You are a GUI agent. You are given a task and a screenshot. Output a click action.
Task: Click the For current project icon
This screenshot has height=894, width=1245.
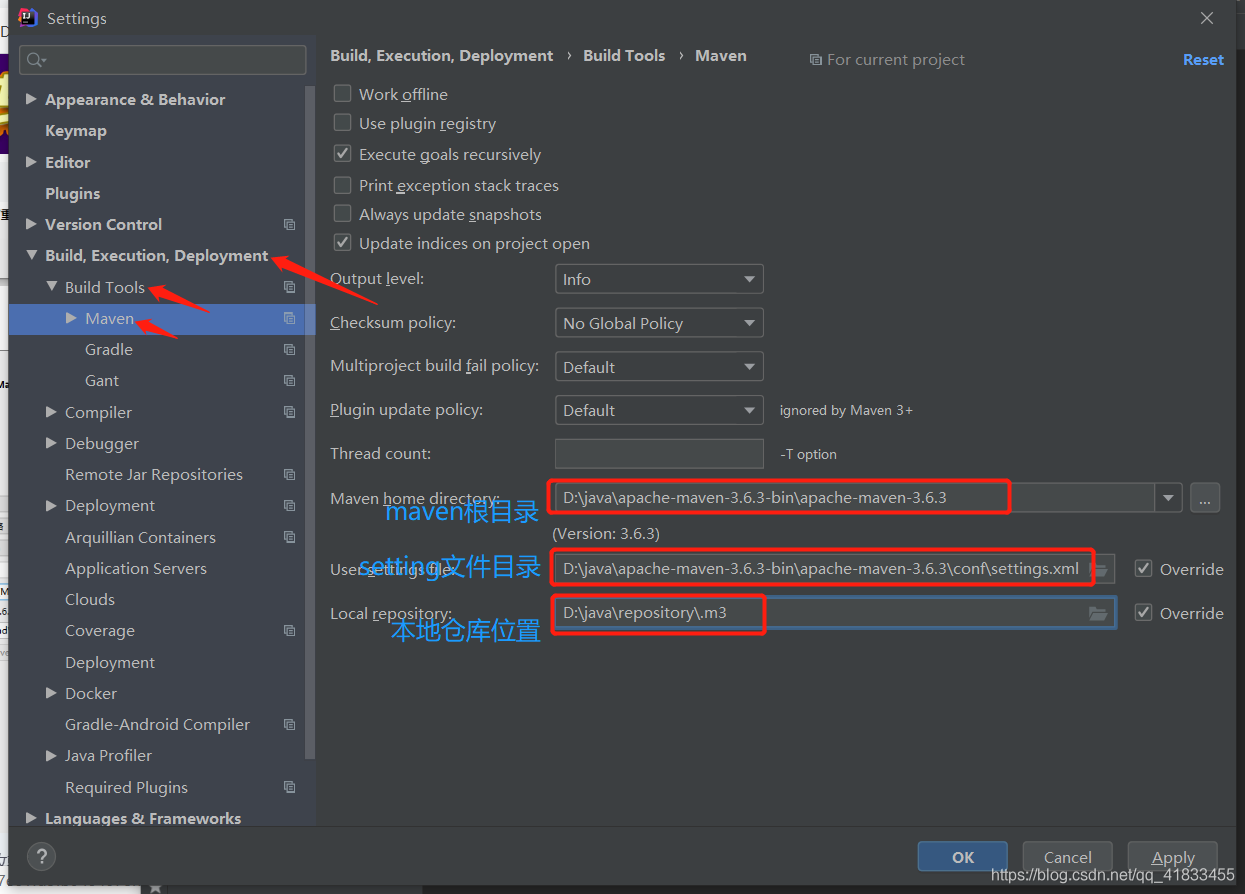click(x=816, y=60)
